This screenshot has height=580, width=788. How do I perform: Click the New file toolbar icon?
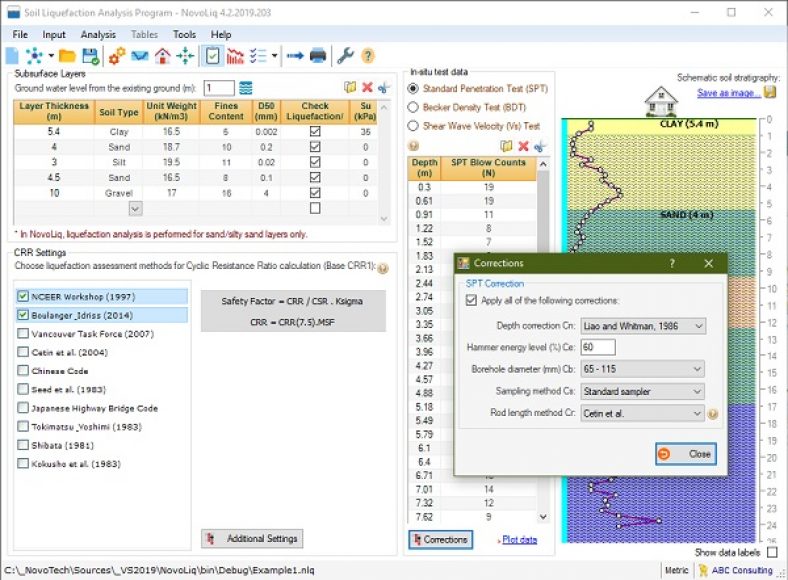click(x=12, y=56)
